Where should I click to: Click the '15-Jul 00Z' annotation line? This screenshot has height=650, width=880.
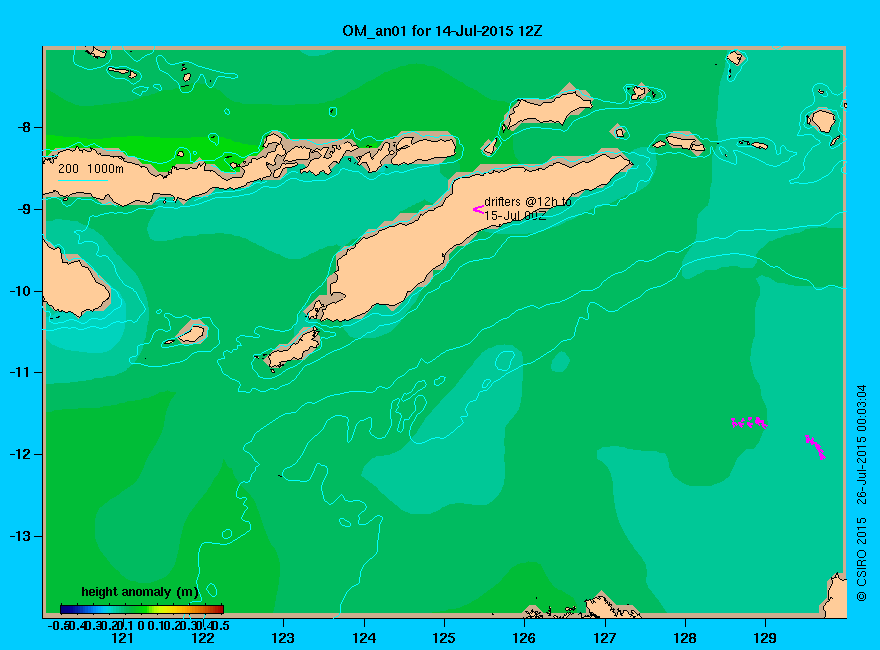pos(515,216)
